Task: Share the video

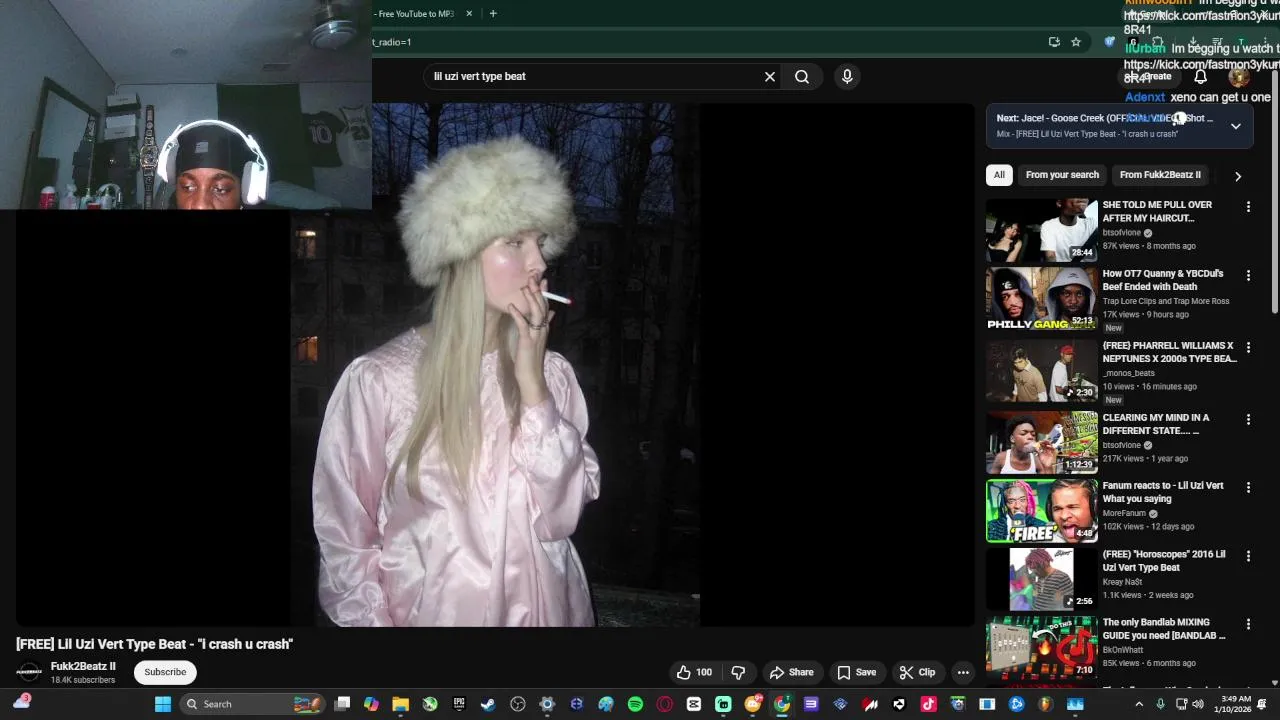Action: coord(791,673)
